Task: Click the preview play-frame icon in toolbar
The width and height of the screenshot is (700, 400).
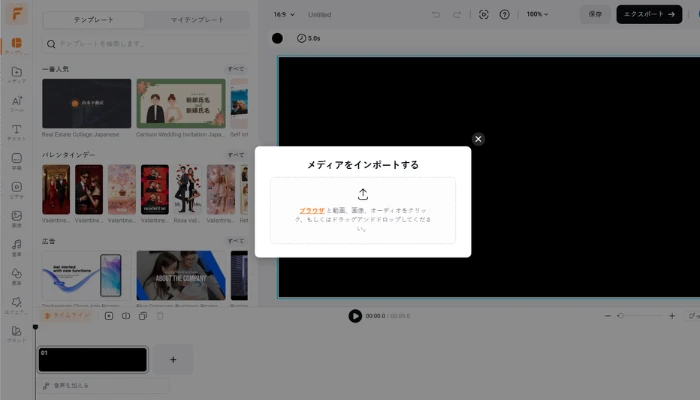Action: coord(483,15)
